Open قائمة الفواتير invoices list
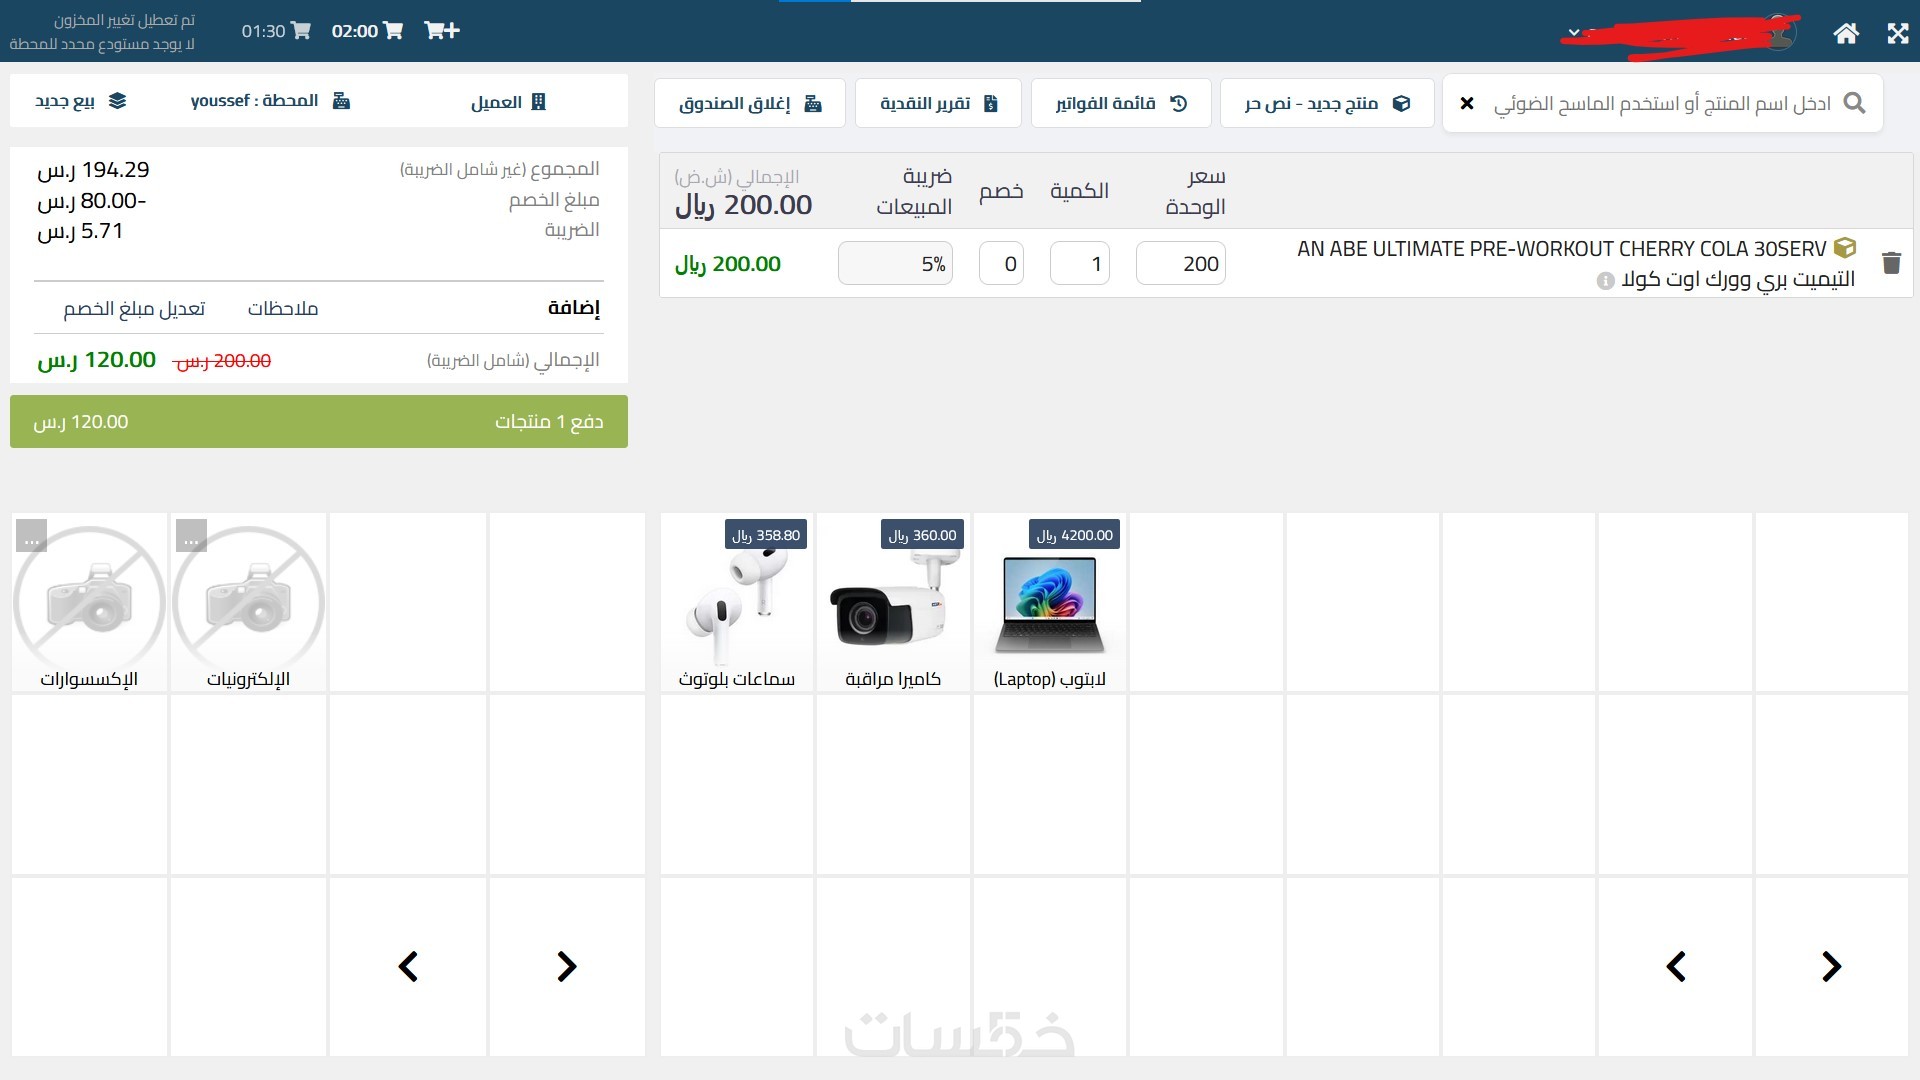Viewport: 1920px width, 1080px height. (x=1120, y=103)
